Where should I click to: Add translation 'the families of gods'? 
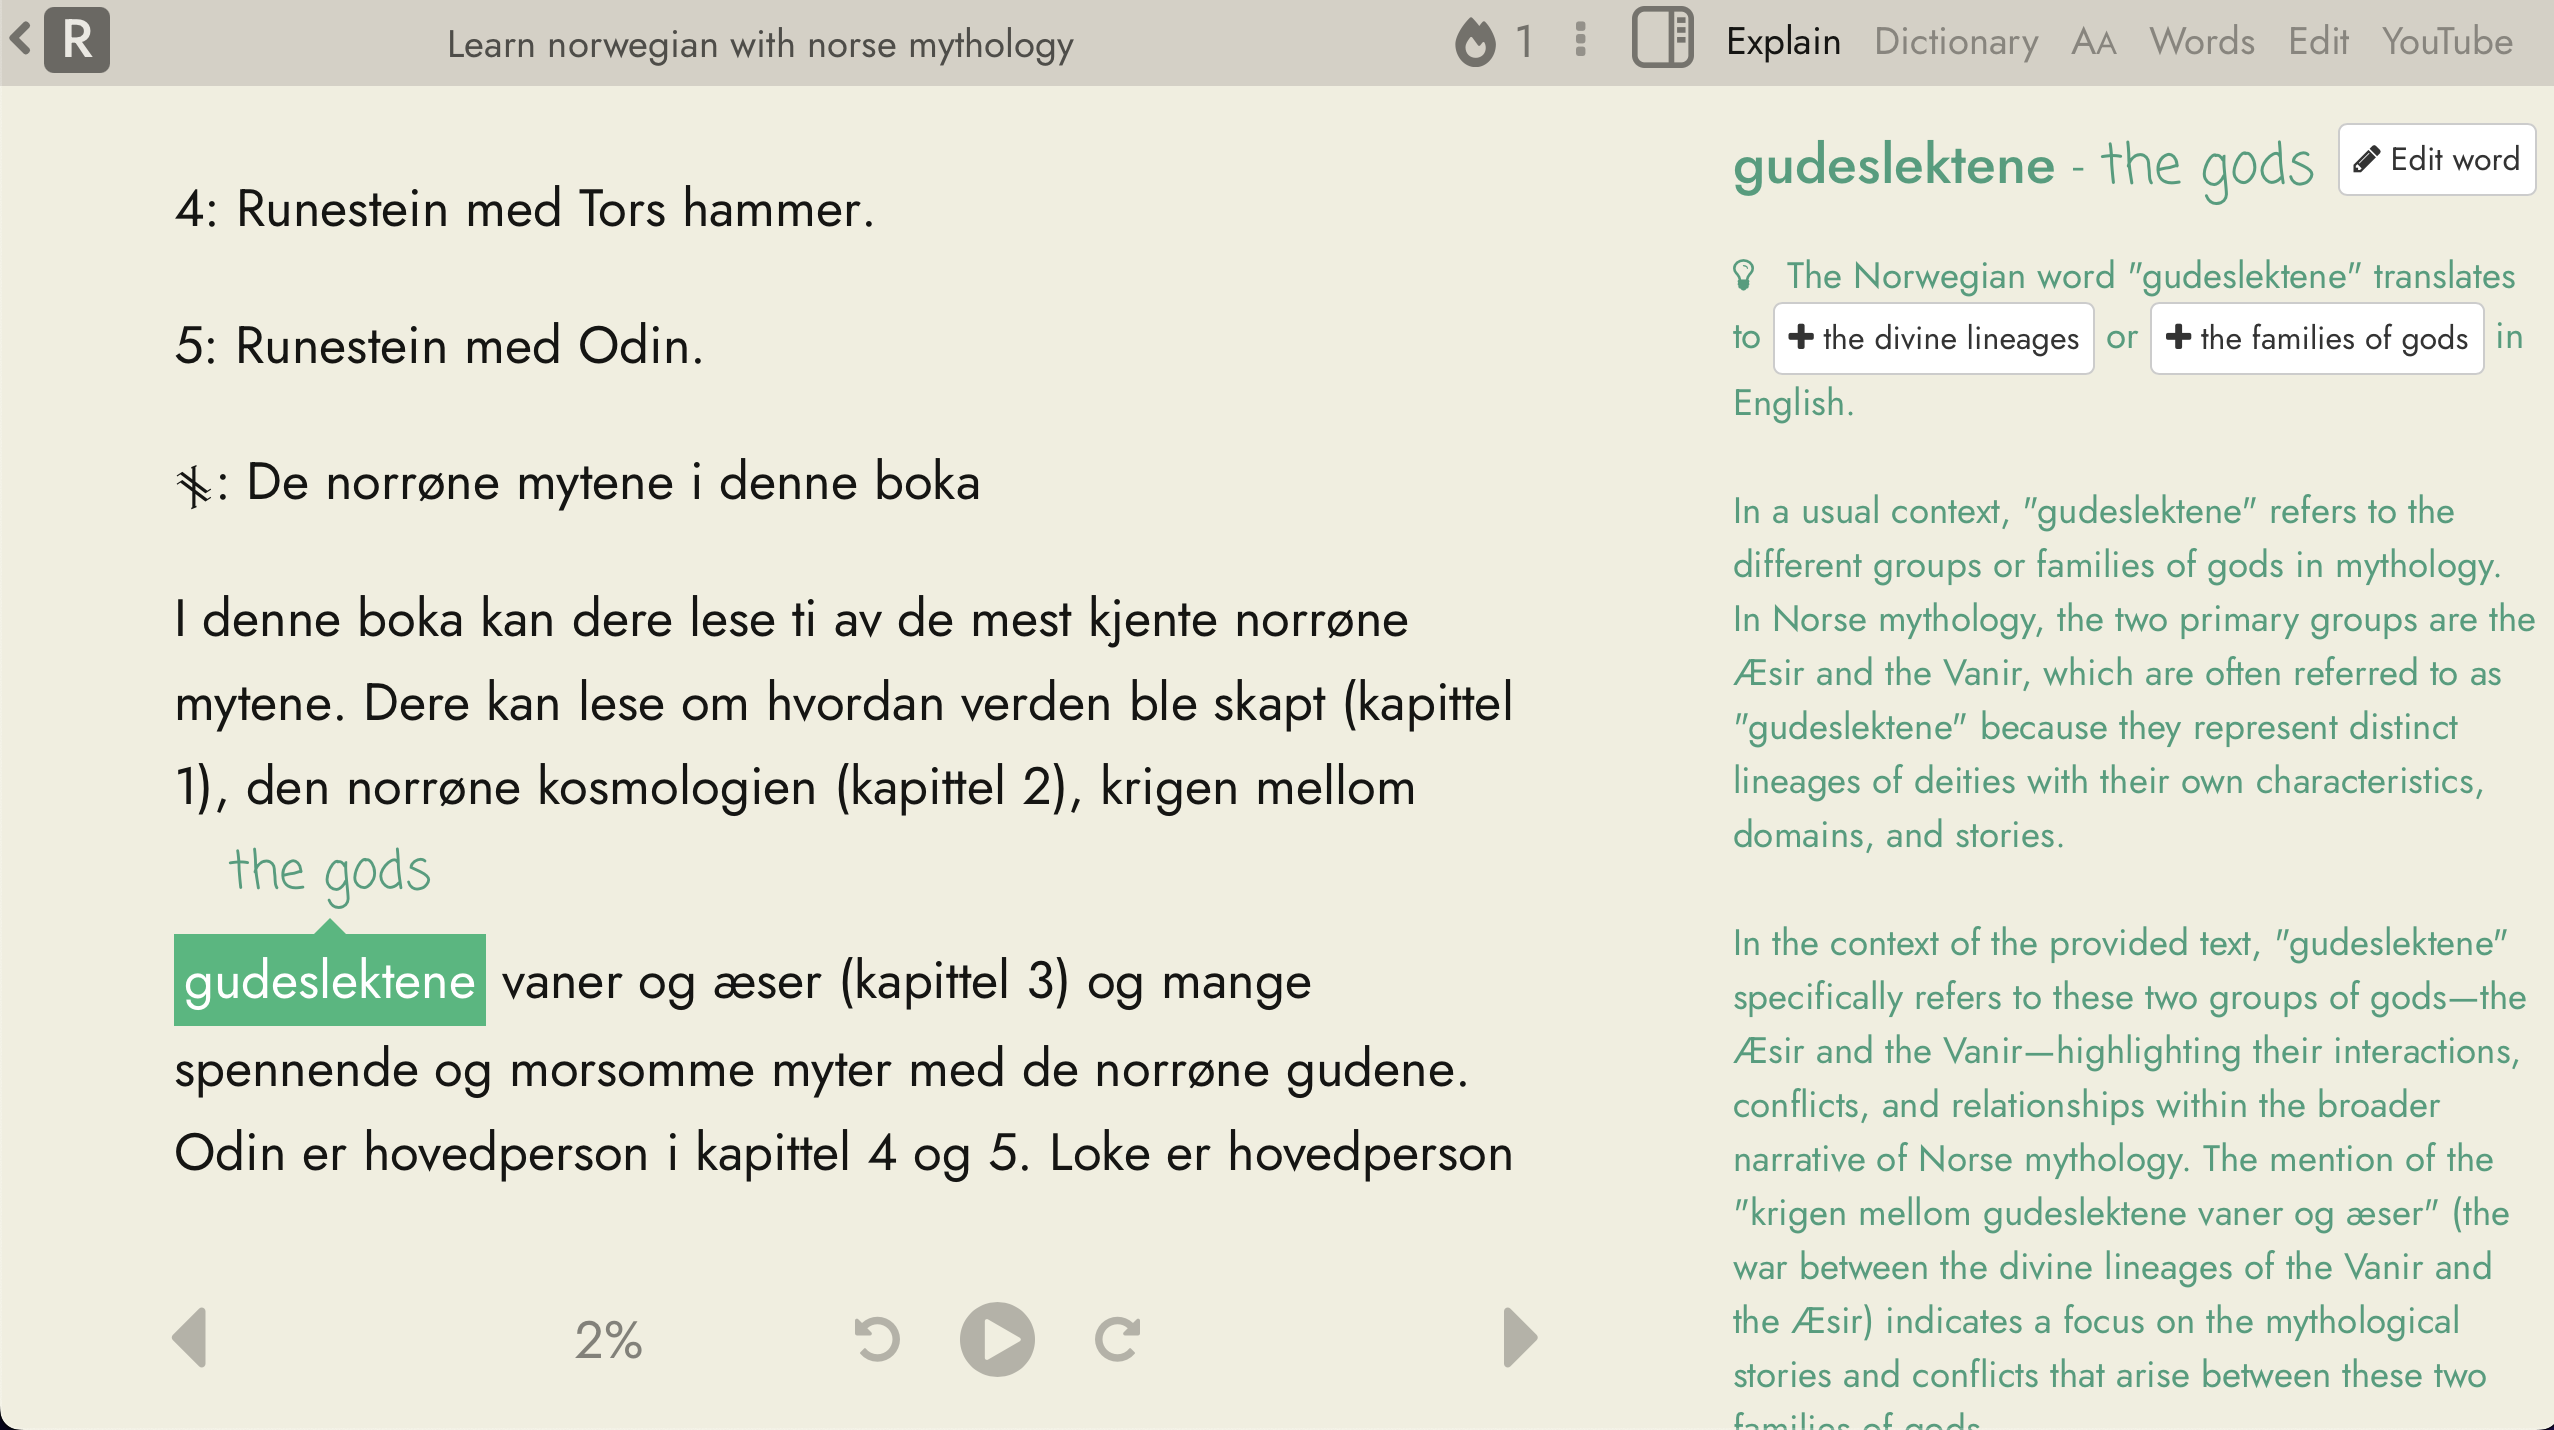[x=2317, y=338]
